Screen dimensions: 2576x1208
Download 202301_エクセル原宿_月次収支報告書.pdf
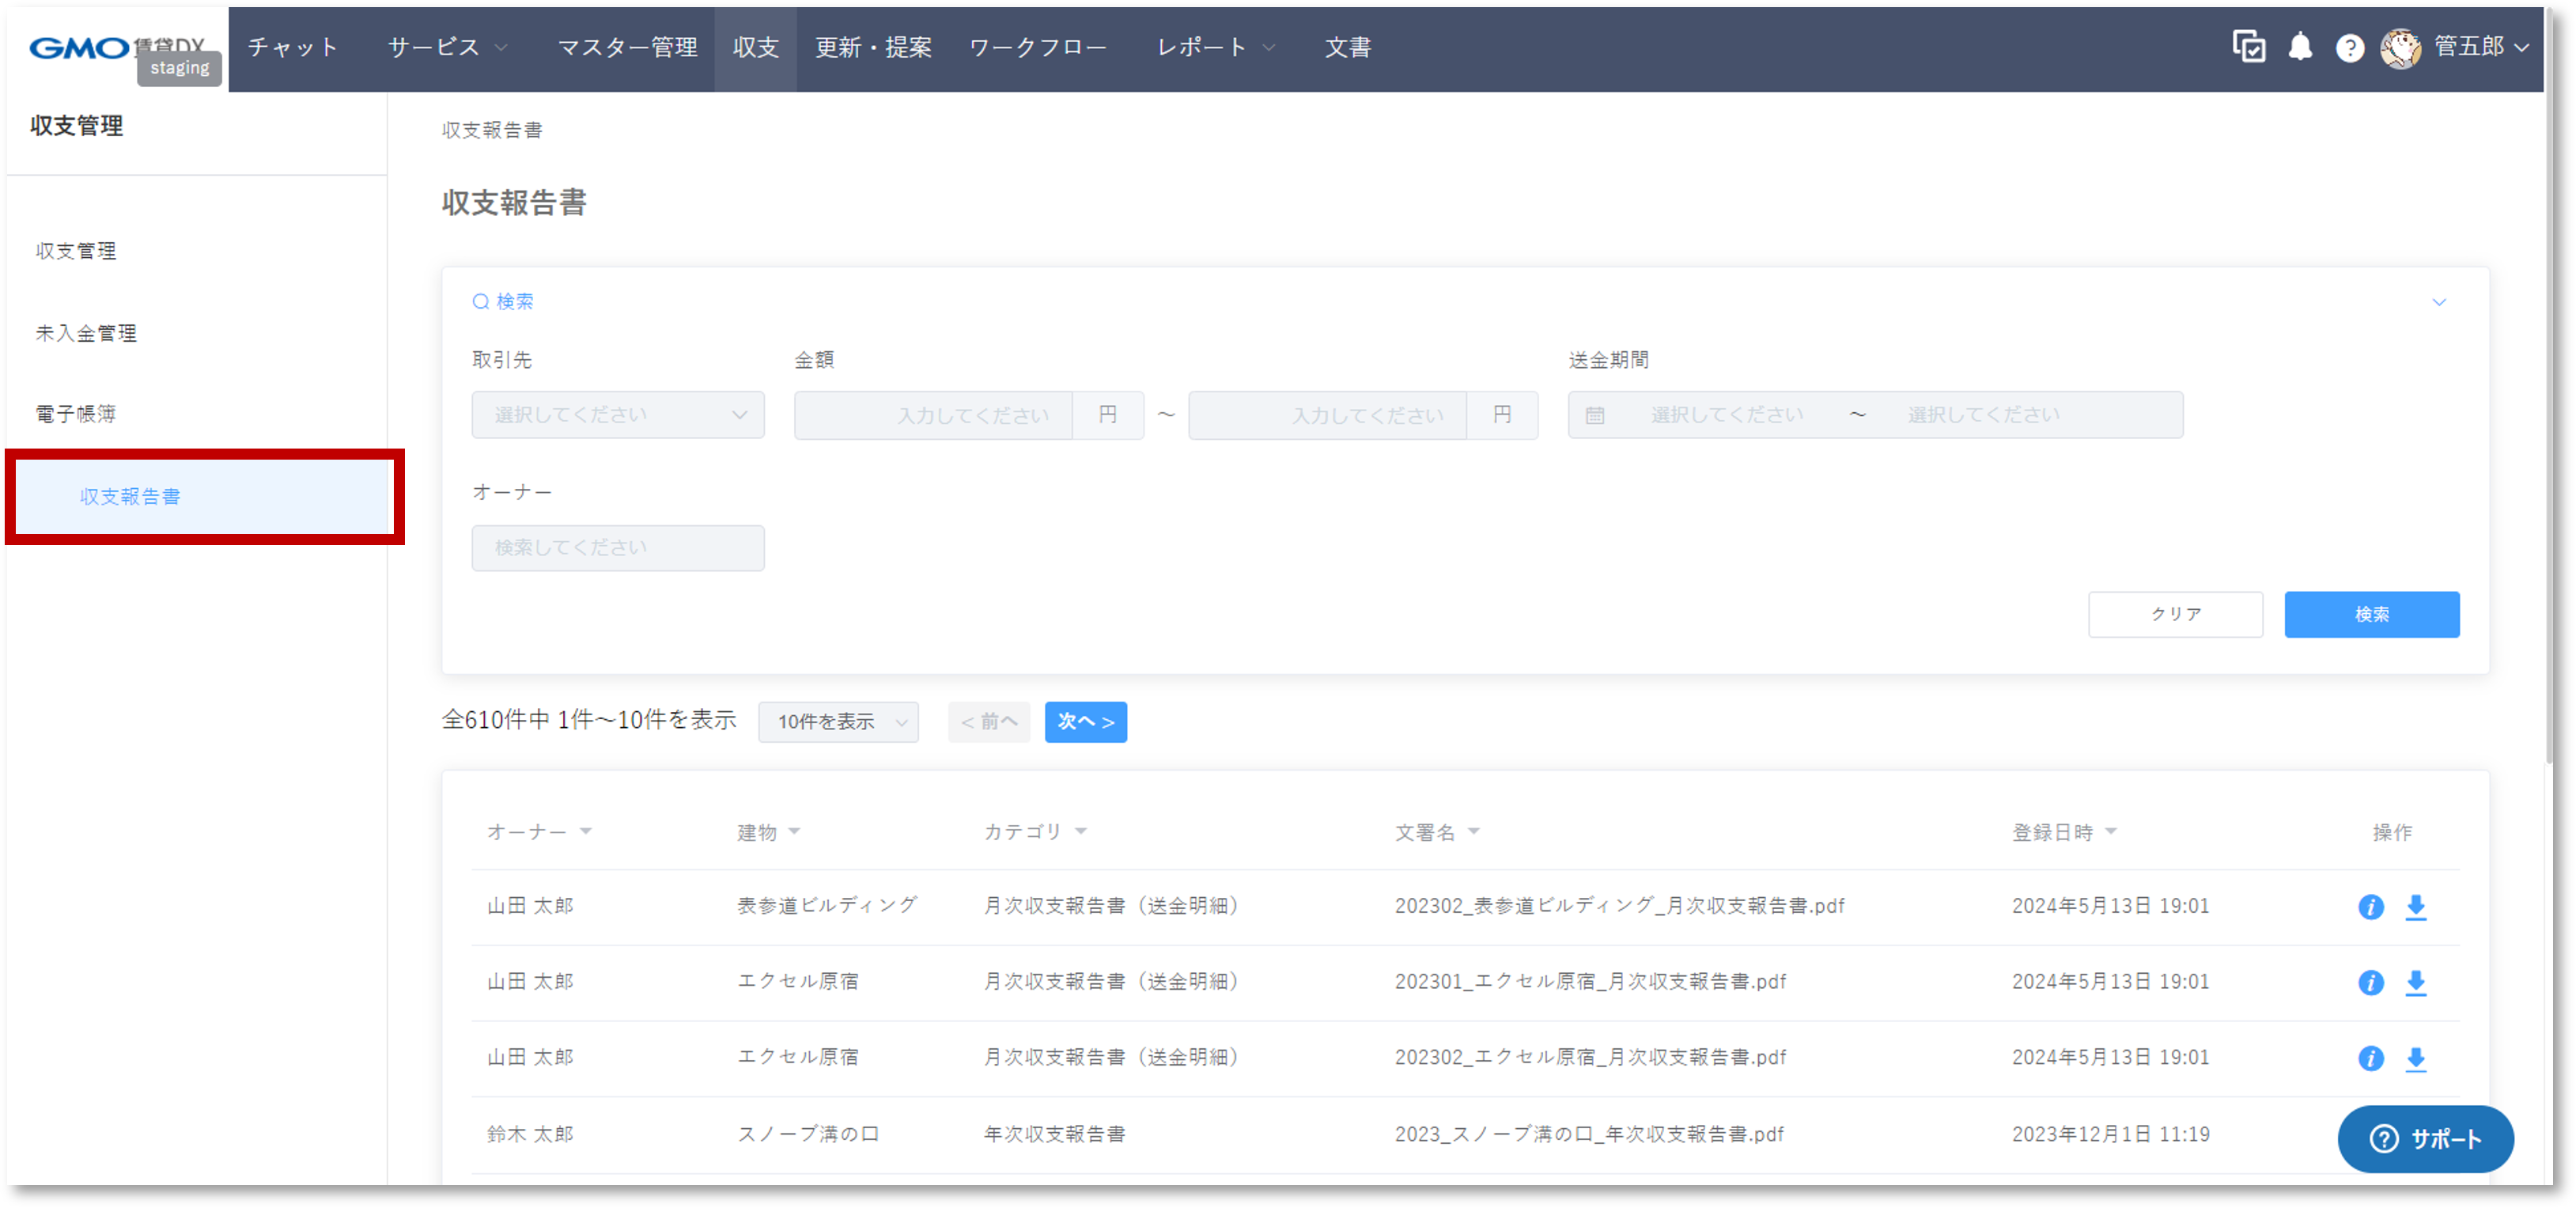[2417, 983]
